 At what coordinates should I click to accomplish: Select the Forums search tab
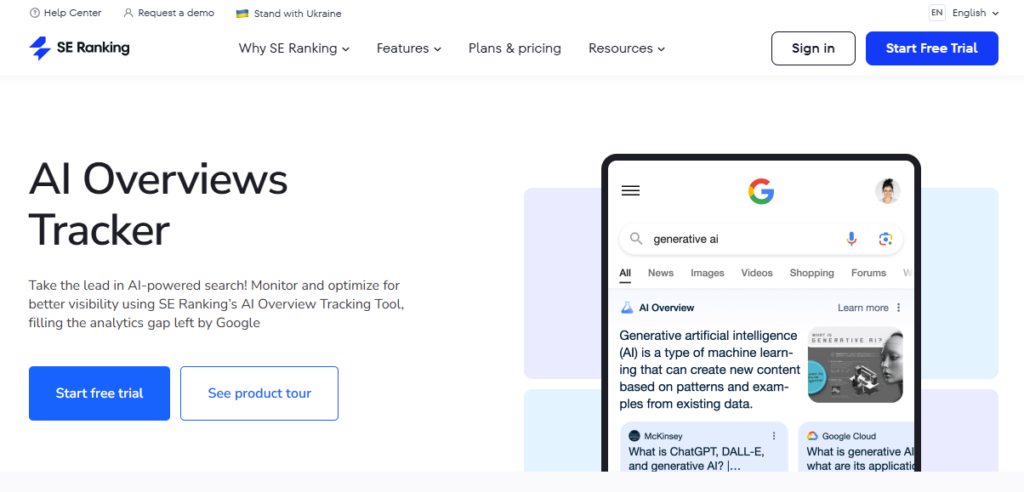[869, 273]
